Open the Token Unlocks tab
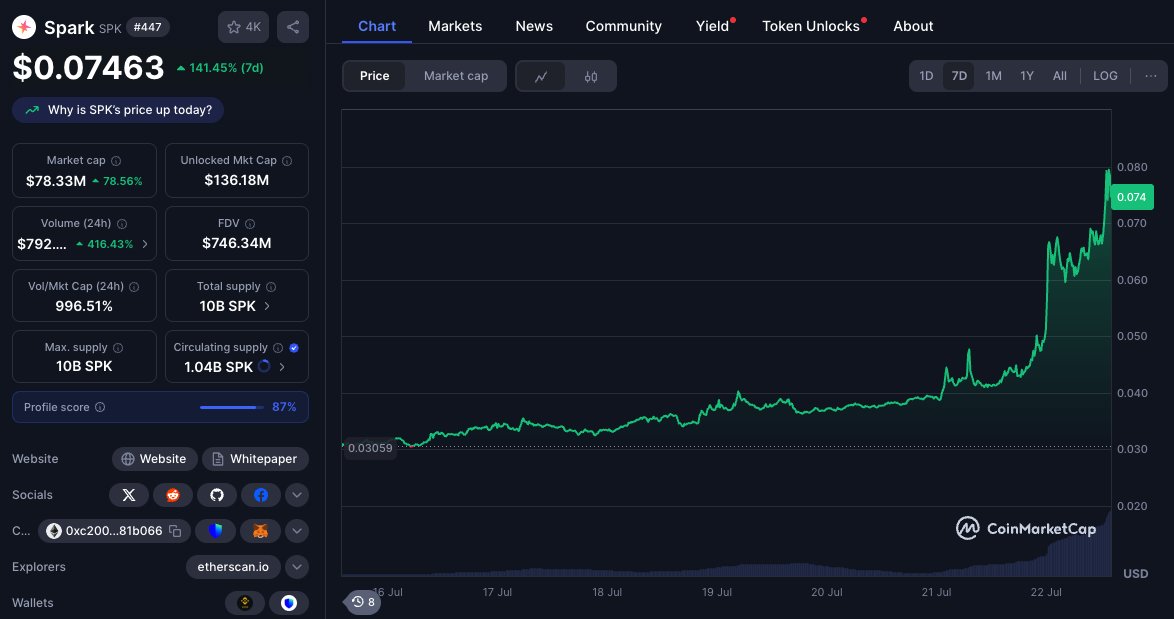The width and height of the screenshot is (1174, 619). 811,26
